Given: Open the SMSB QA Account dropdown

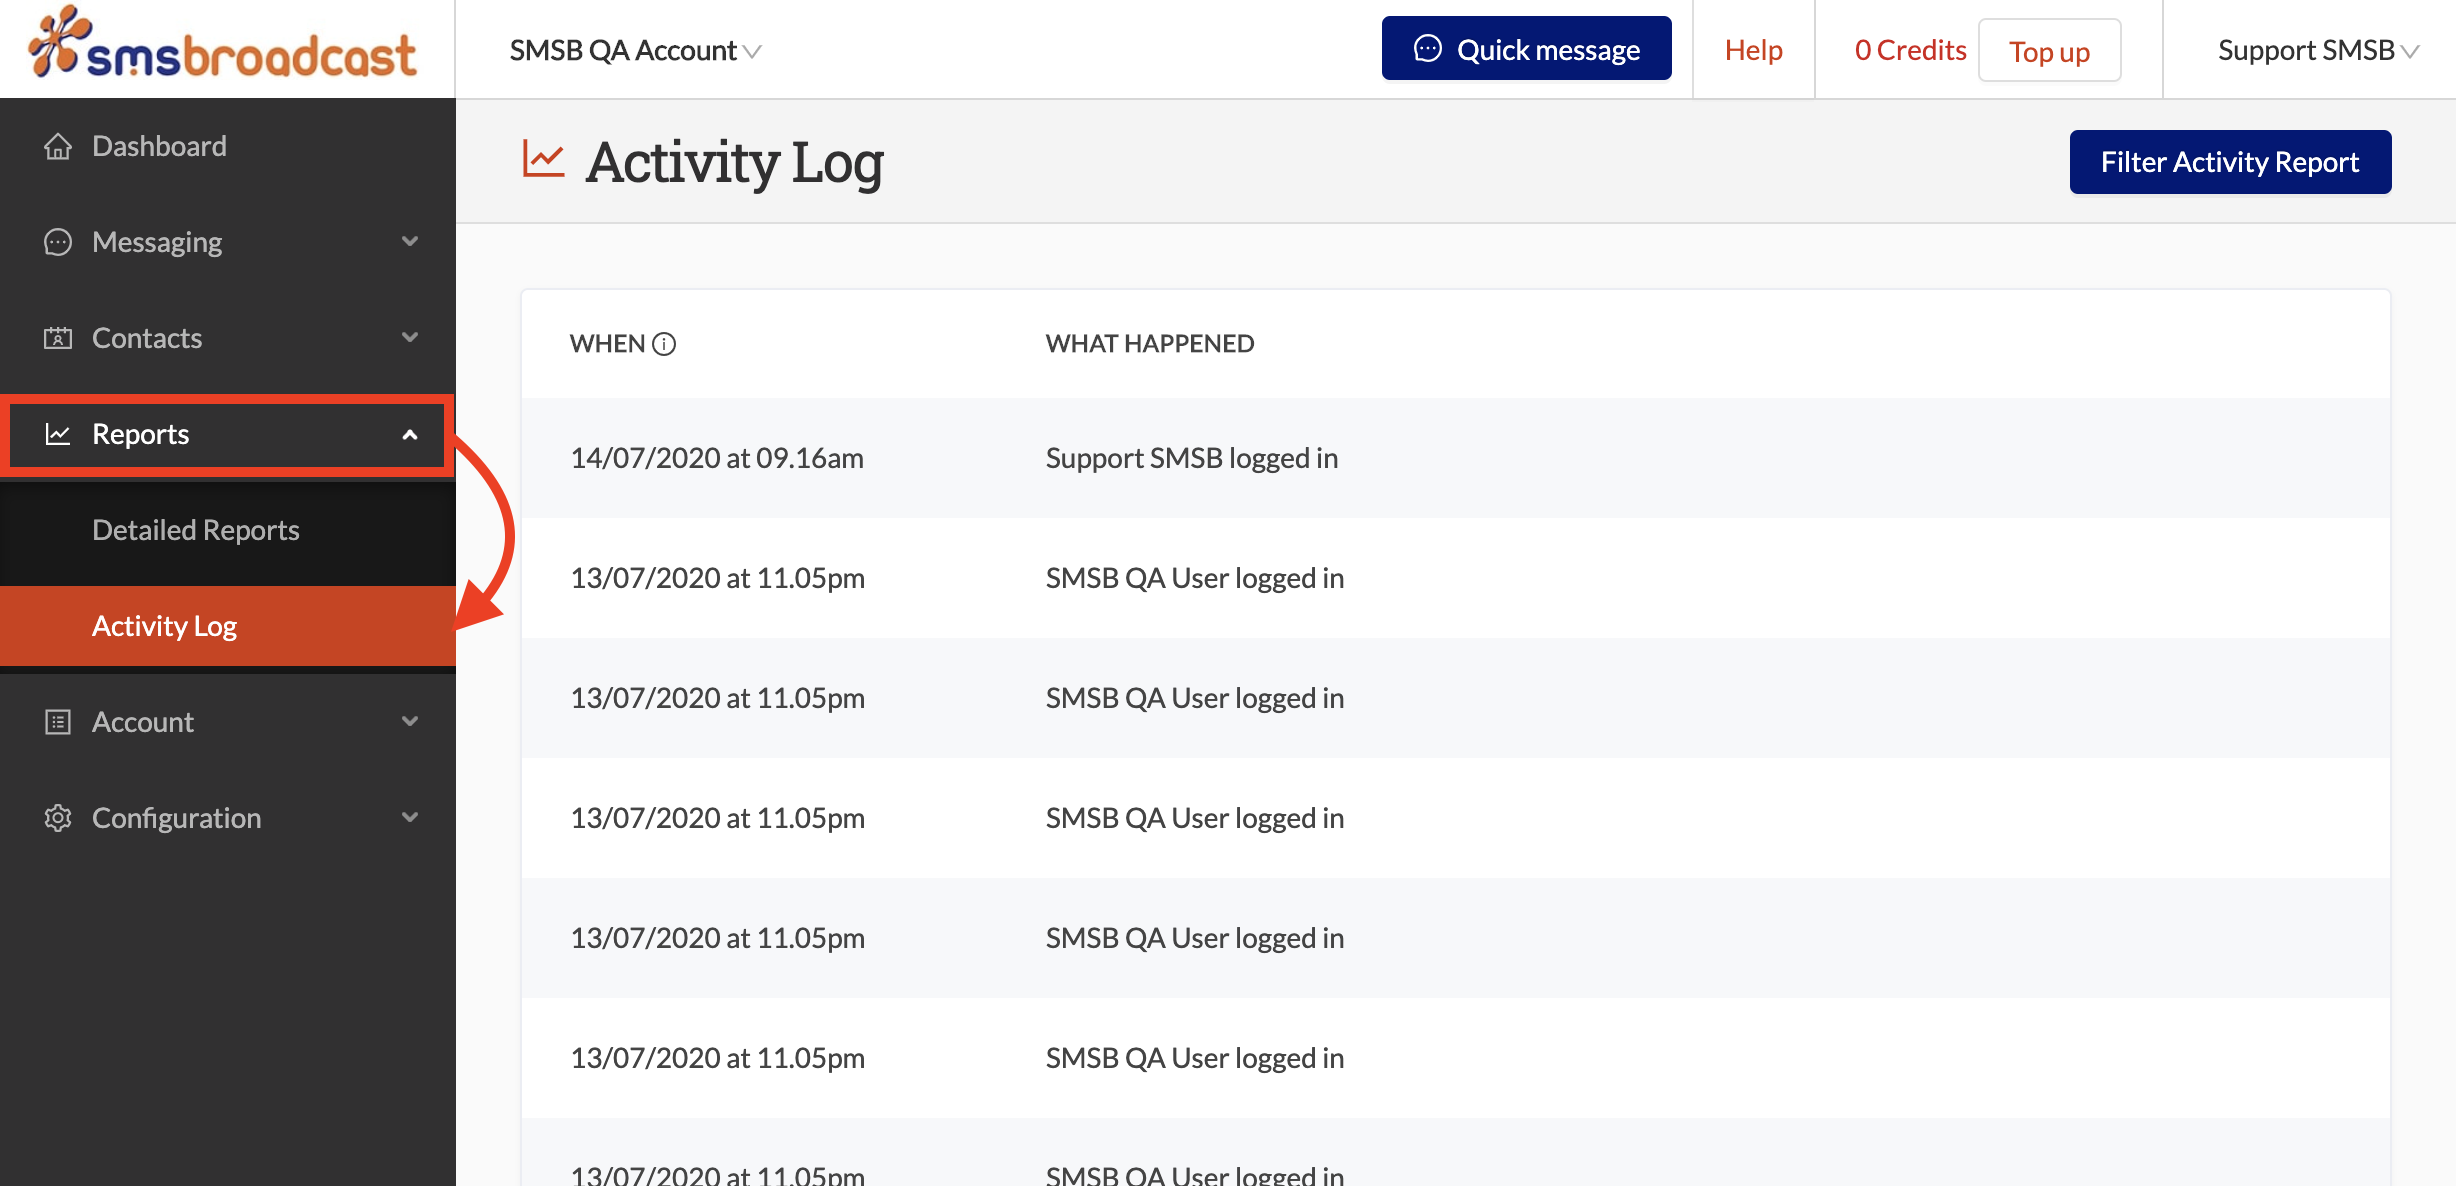Looking at the screenshot, I should pos(635,50).
